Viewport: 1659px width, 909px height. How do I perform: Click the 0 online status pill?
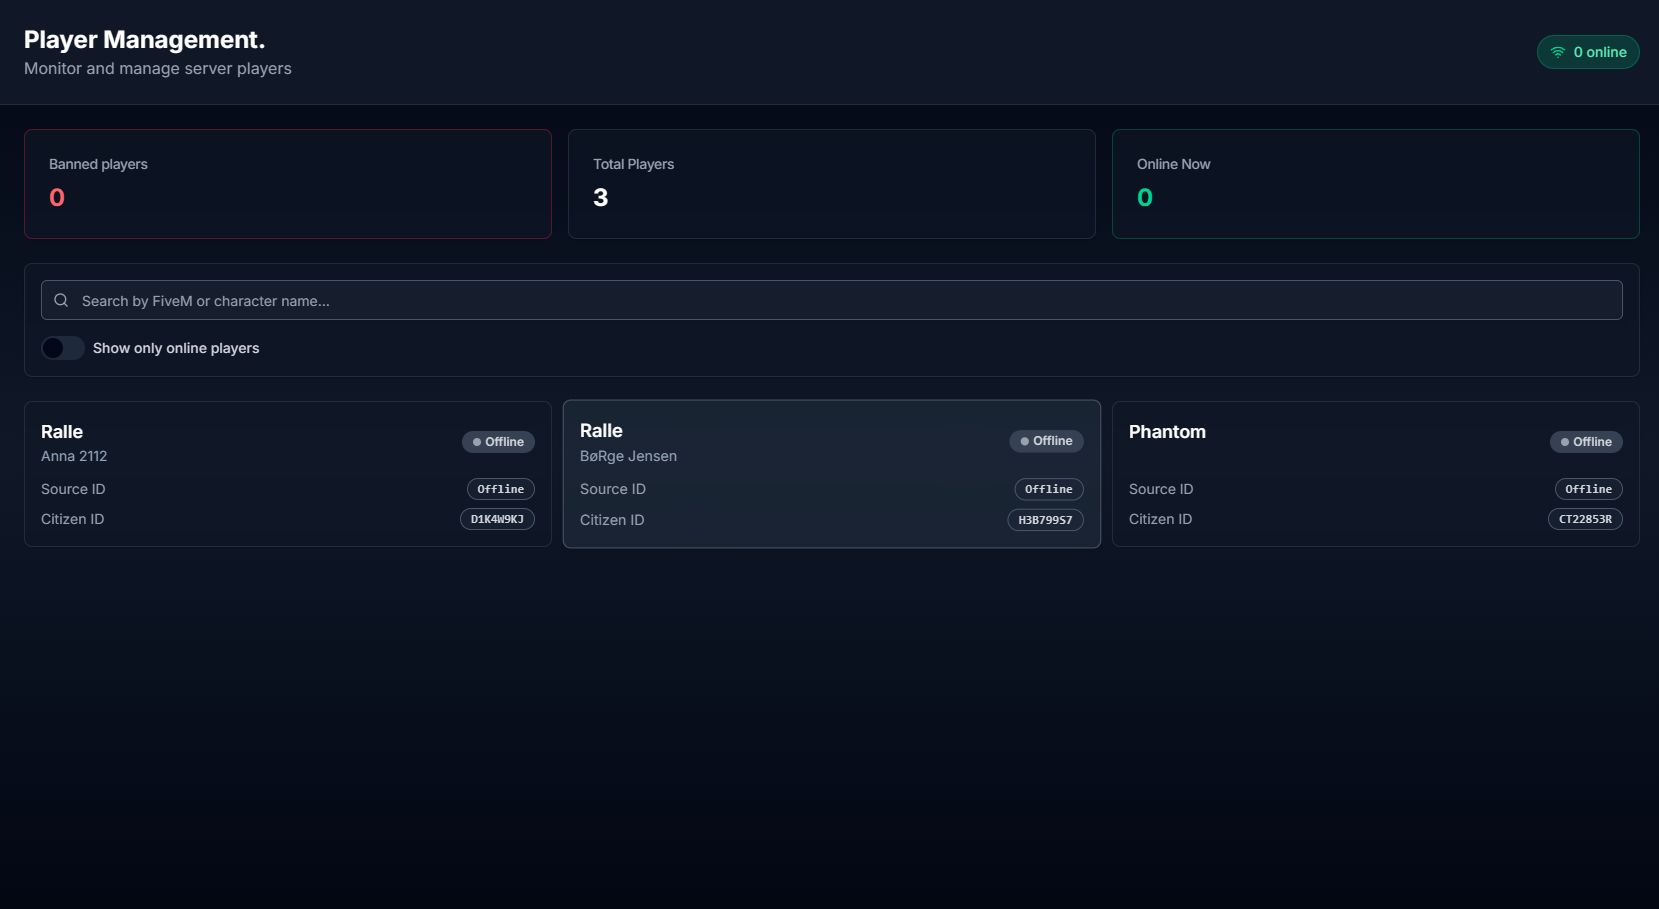pos(1588,51)
